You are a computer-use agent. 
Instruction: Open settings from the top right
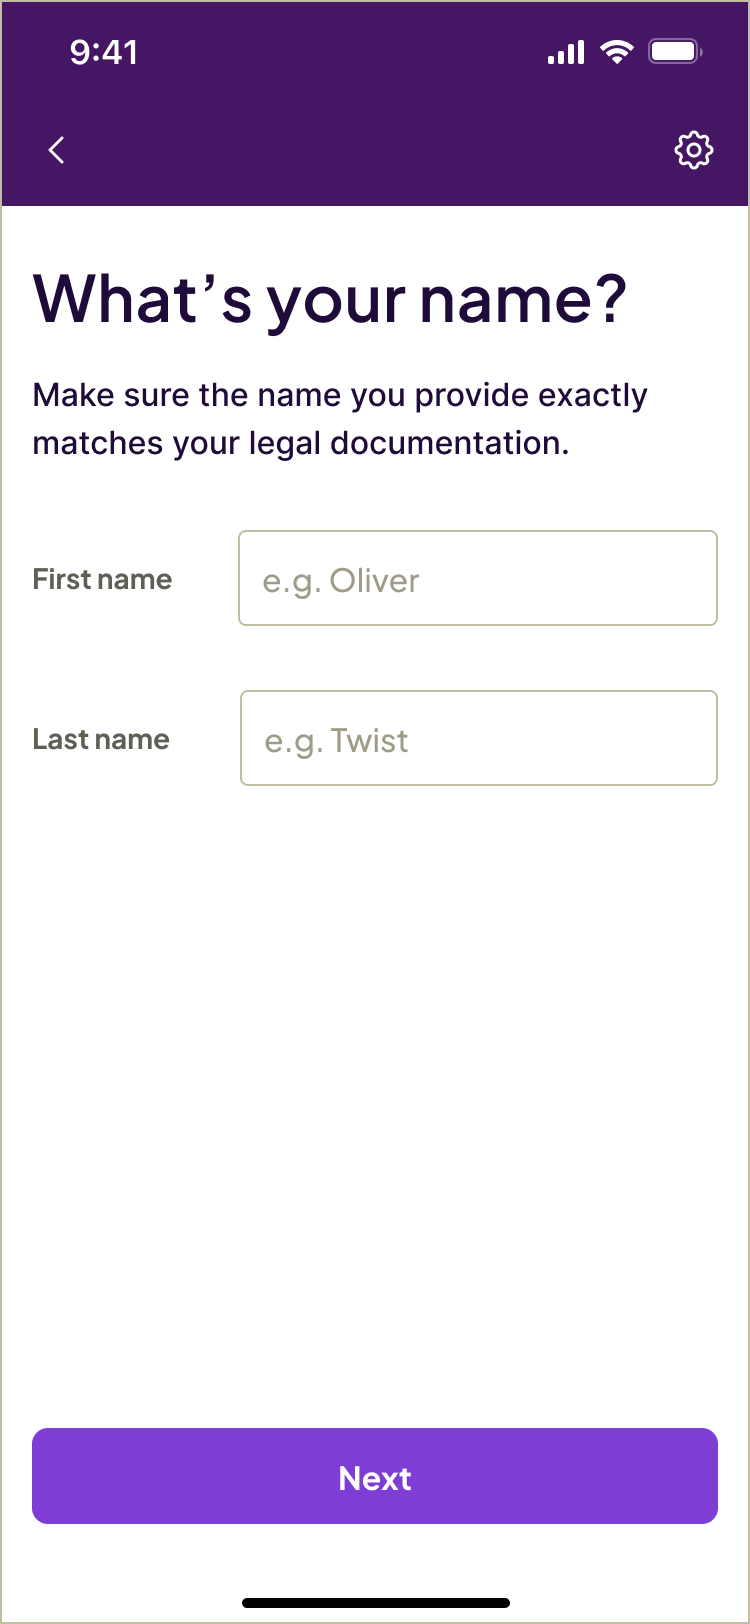tap(694, 149)
